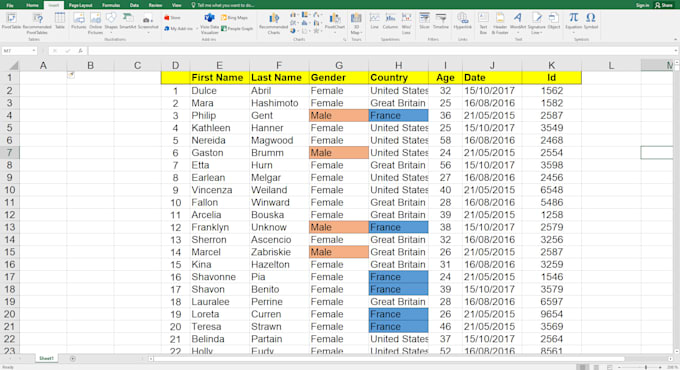
Task: Insert a Win/Loss sparkline
Action: coord(406,23)
